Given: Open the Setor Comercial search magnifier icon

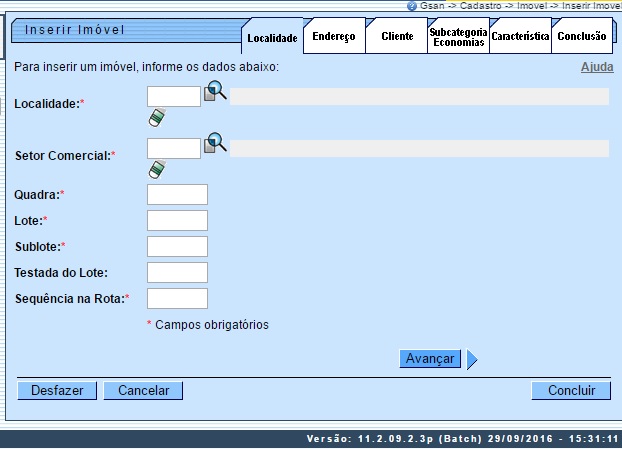Looking at the screenshot, I should 216,145.
